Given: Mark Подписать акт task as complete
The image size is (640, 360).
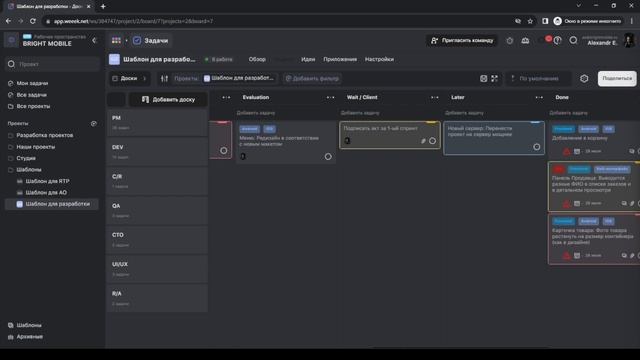Looking at the screenshot, I should [433, 141].
